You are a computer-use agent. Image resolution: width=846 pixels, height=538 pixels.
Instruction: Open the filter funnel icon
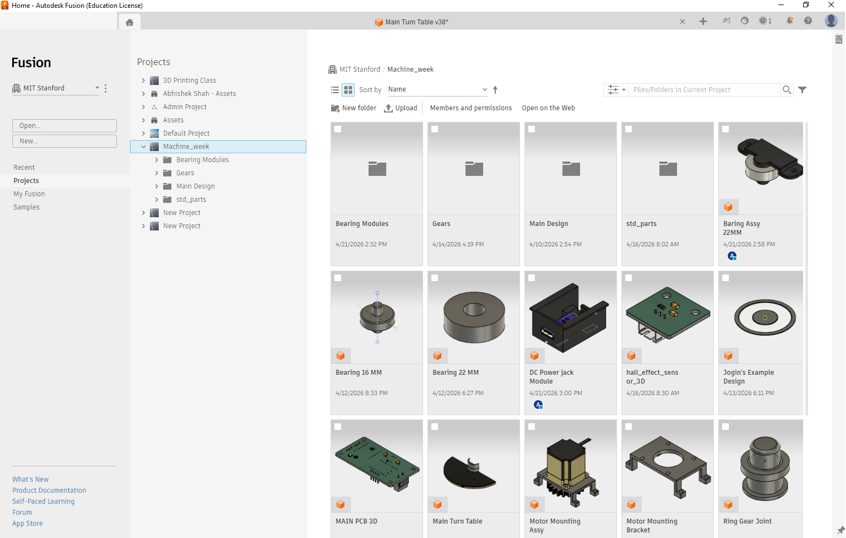pos(802,90)
